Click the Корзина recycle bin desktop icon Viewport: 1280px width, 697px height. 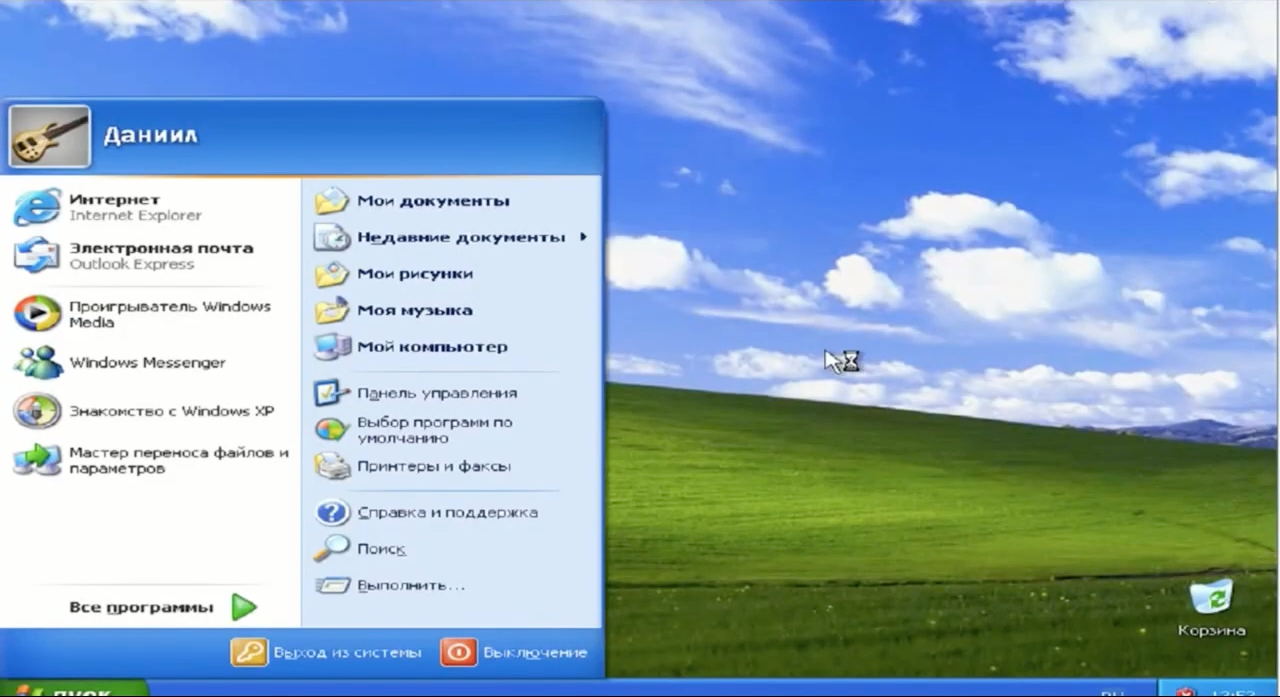tap(1211, 597)
